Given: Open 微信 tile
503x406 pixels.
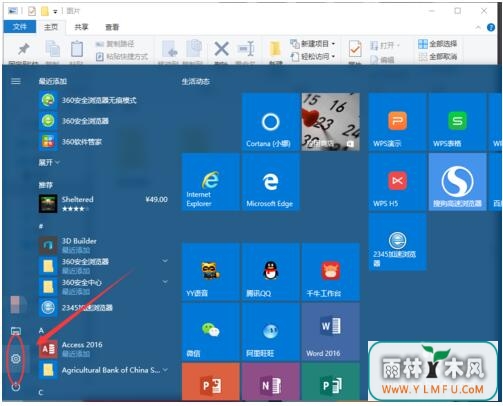Looking at the screenshot, I should tap(211, 332).
